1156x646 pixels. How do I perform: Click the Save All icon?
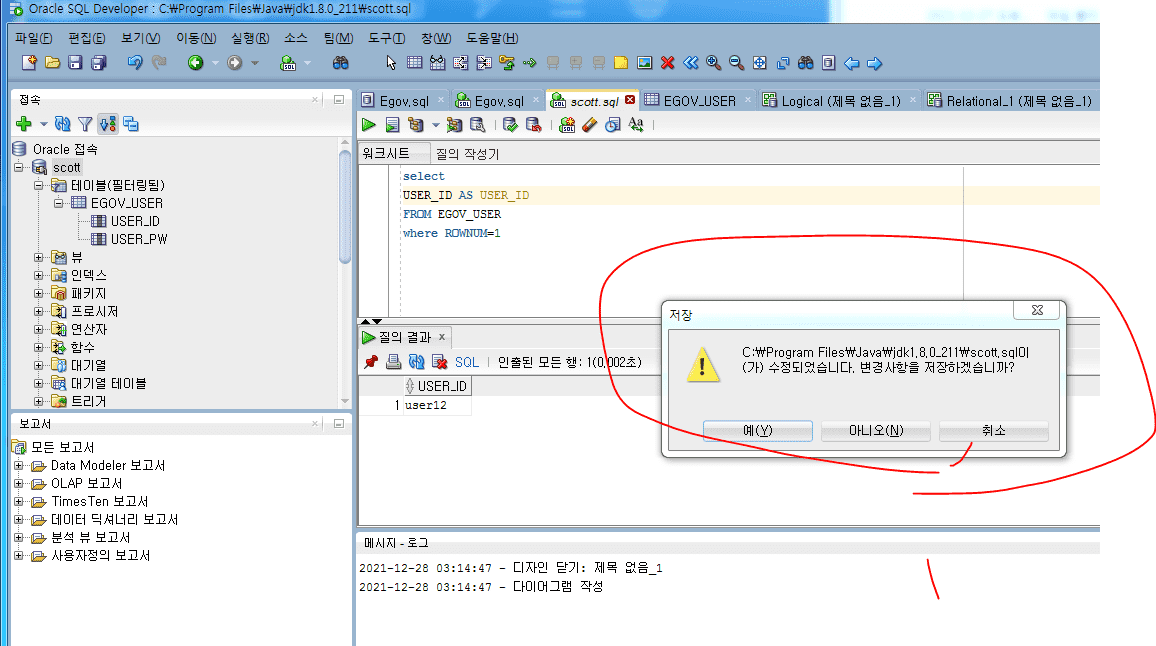pos(98,63)
